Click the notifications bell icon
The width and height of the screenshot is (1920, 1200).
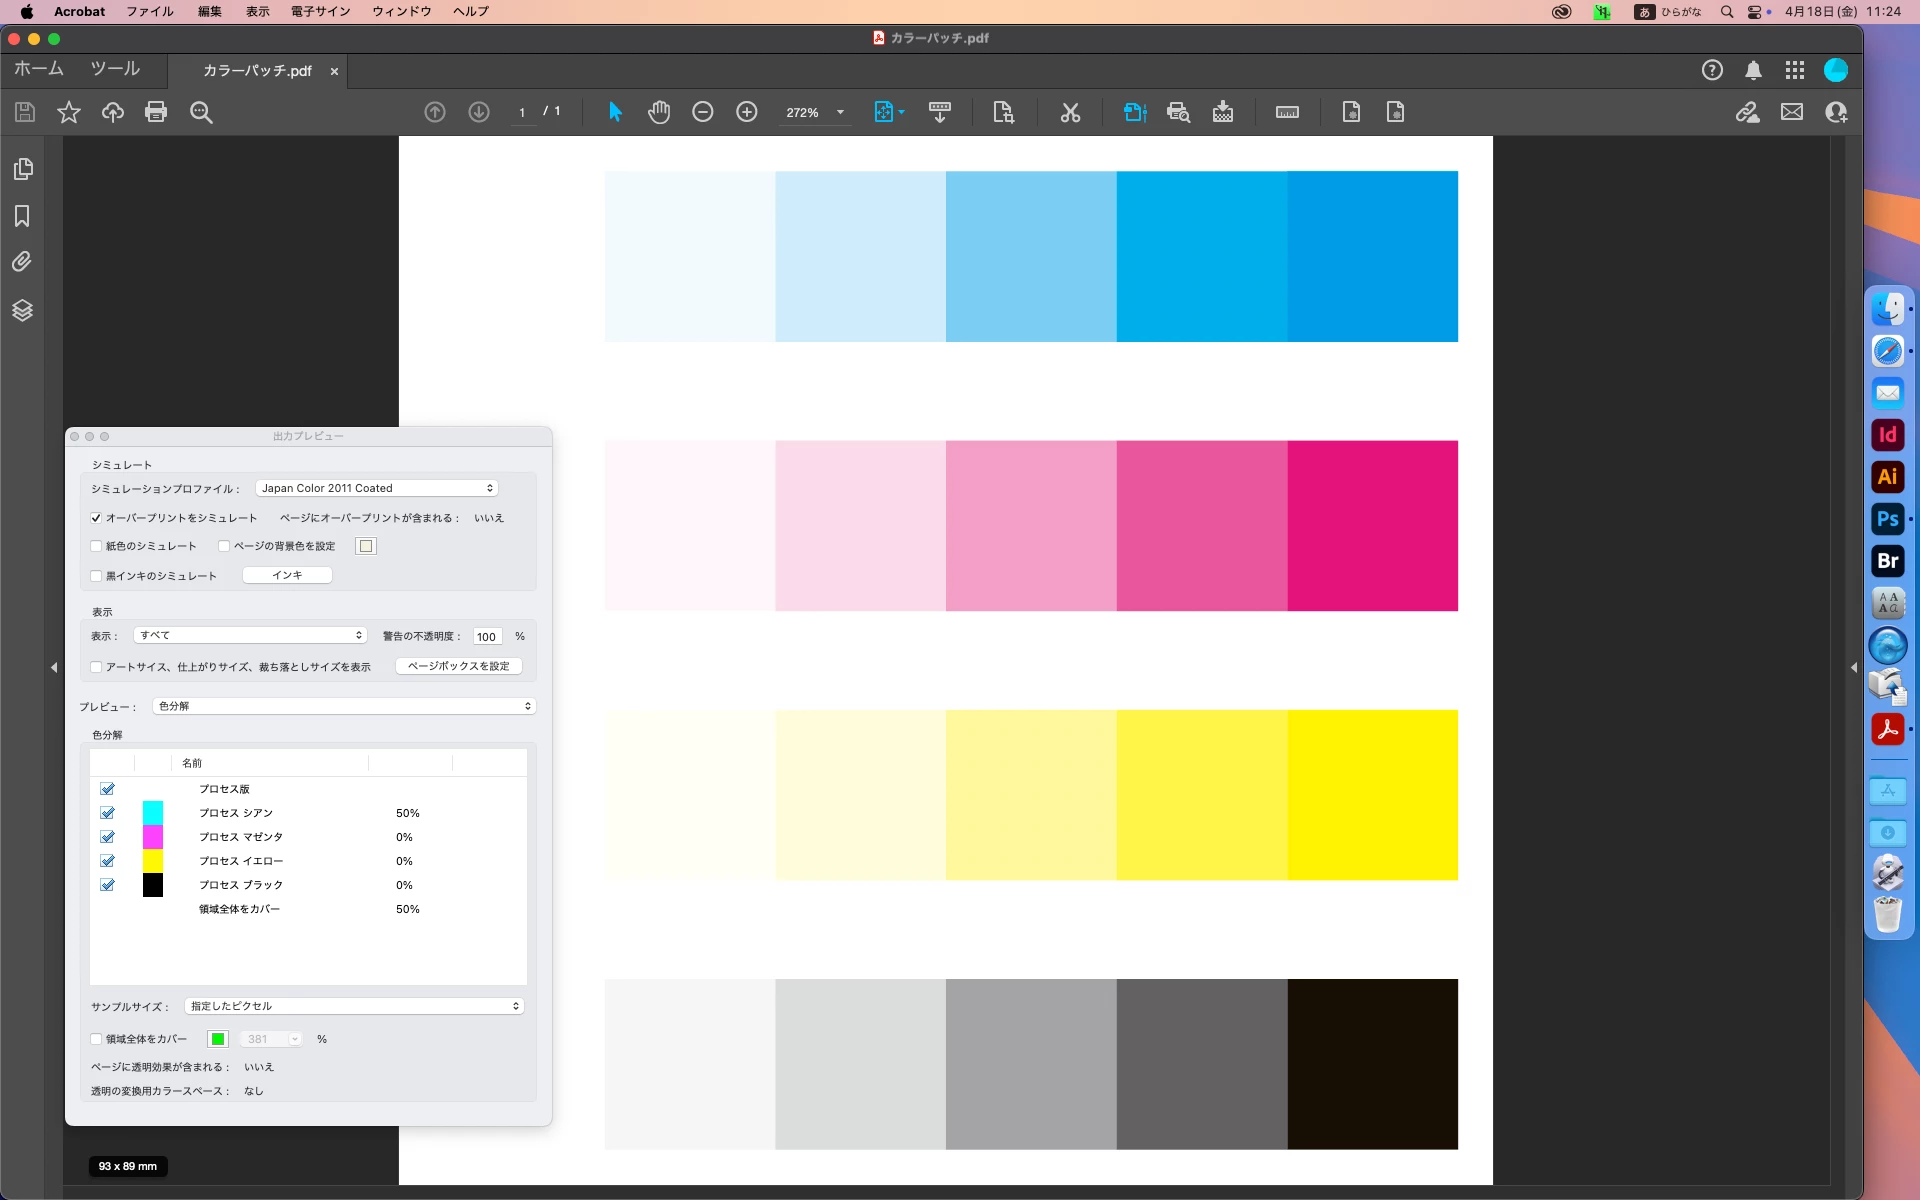tap(1753, 70)
